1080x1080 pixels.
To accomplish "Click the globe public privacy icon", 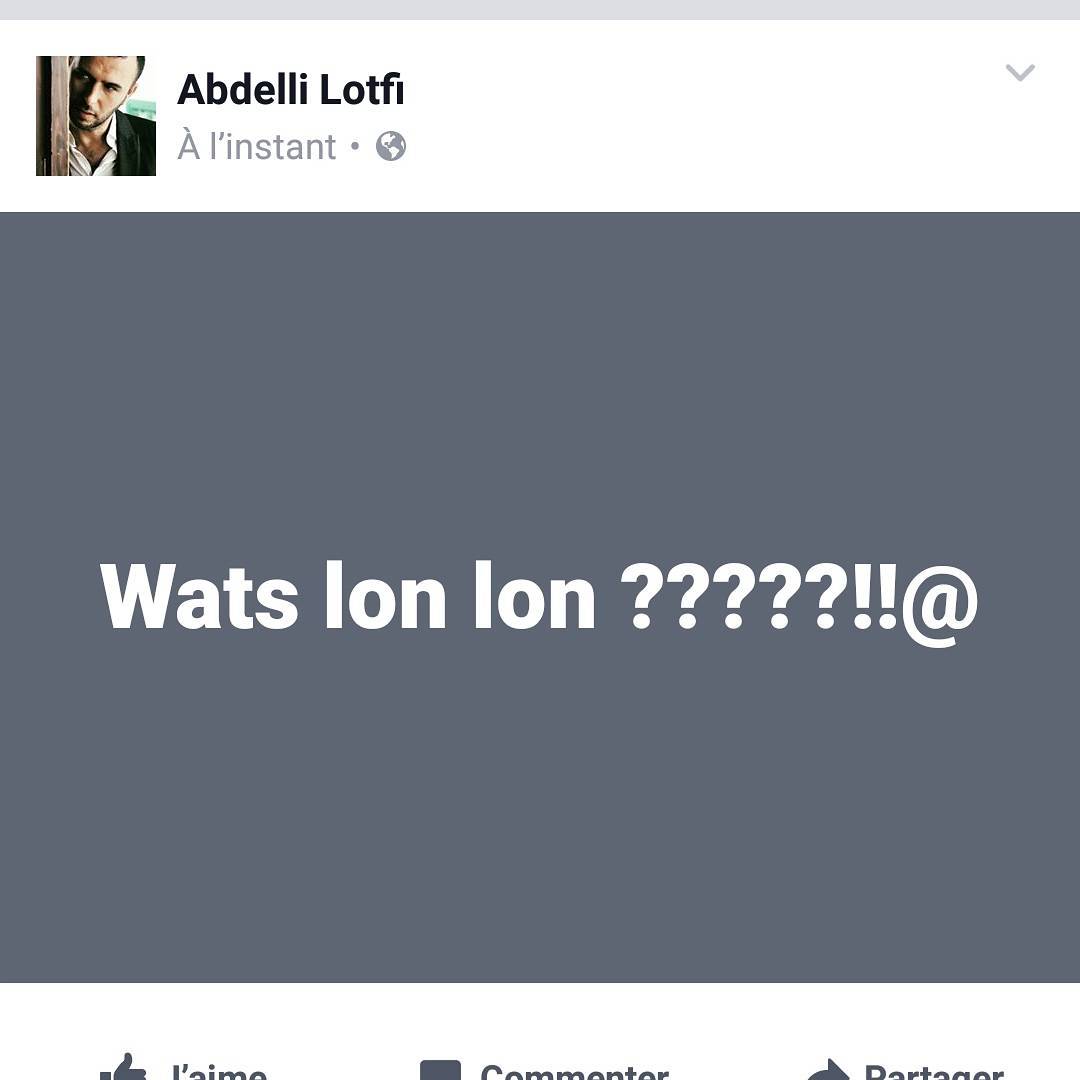I will point(391,146).
